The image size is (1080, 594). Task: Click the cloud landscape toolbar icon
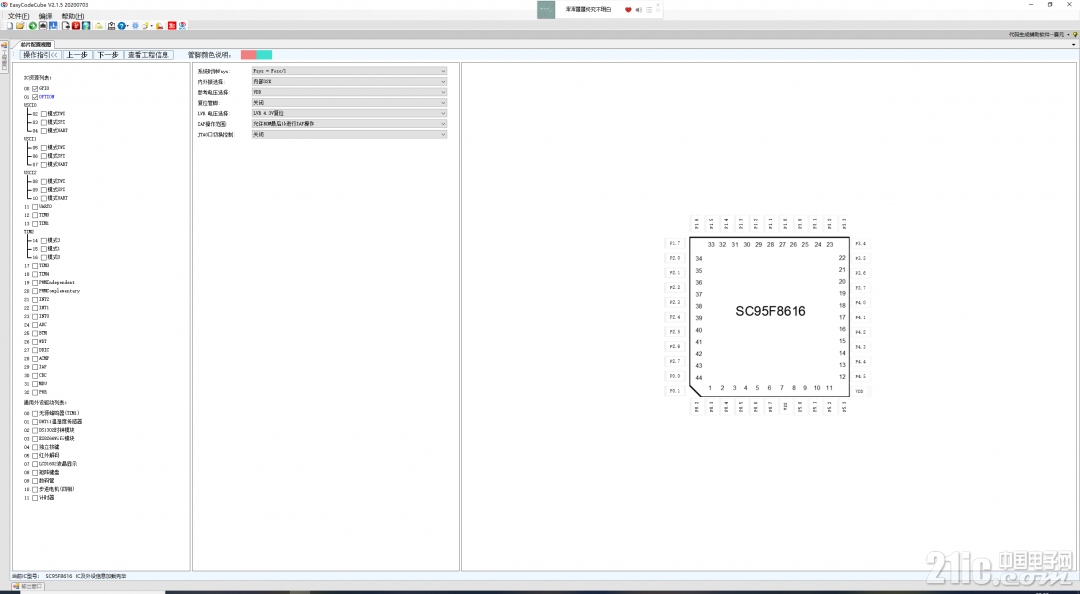point(99,25)
